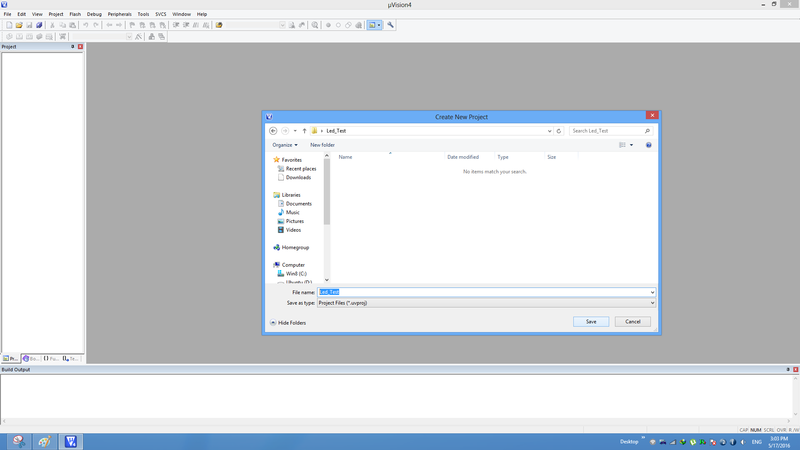Click the clock showing 3:03 PM in the taskbar
800x450 pixels.
[779, 439]
